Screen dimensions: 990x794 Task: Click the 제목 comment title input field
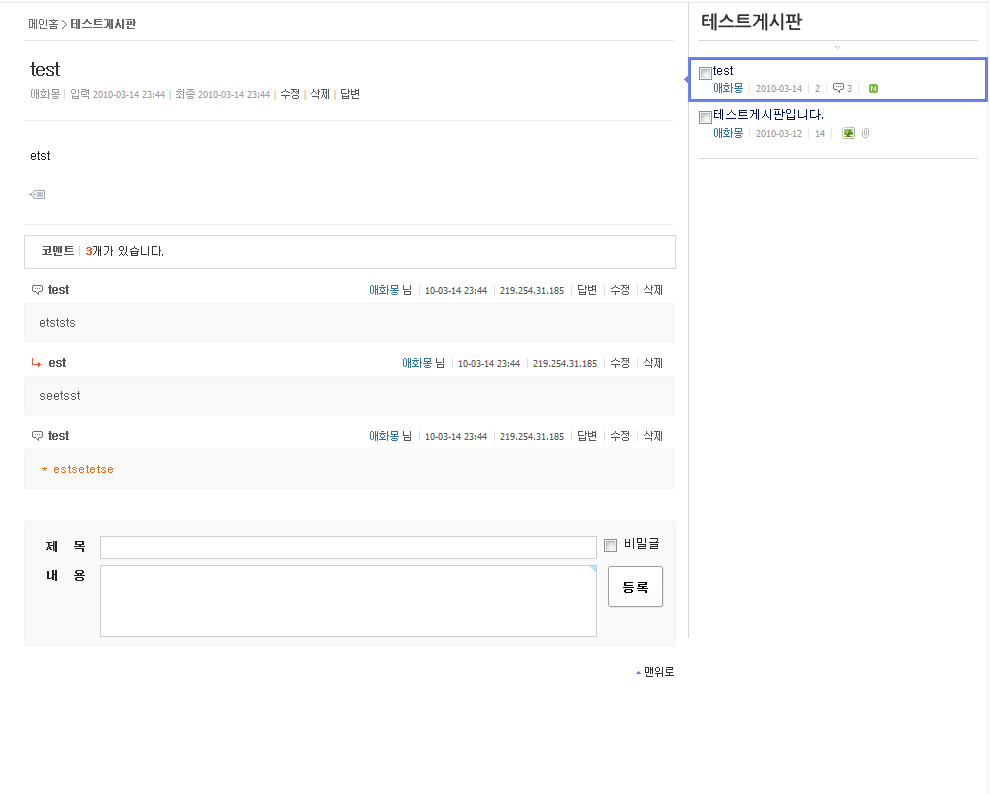[348, 547]
